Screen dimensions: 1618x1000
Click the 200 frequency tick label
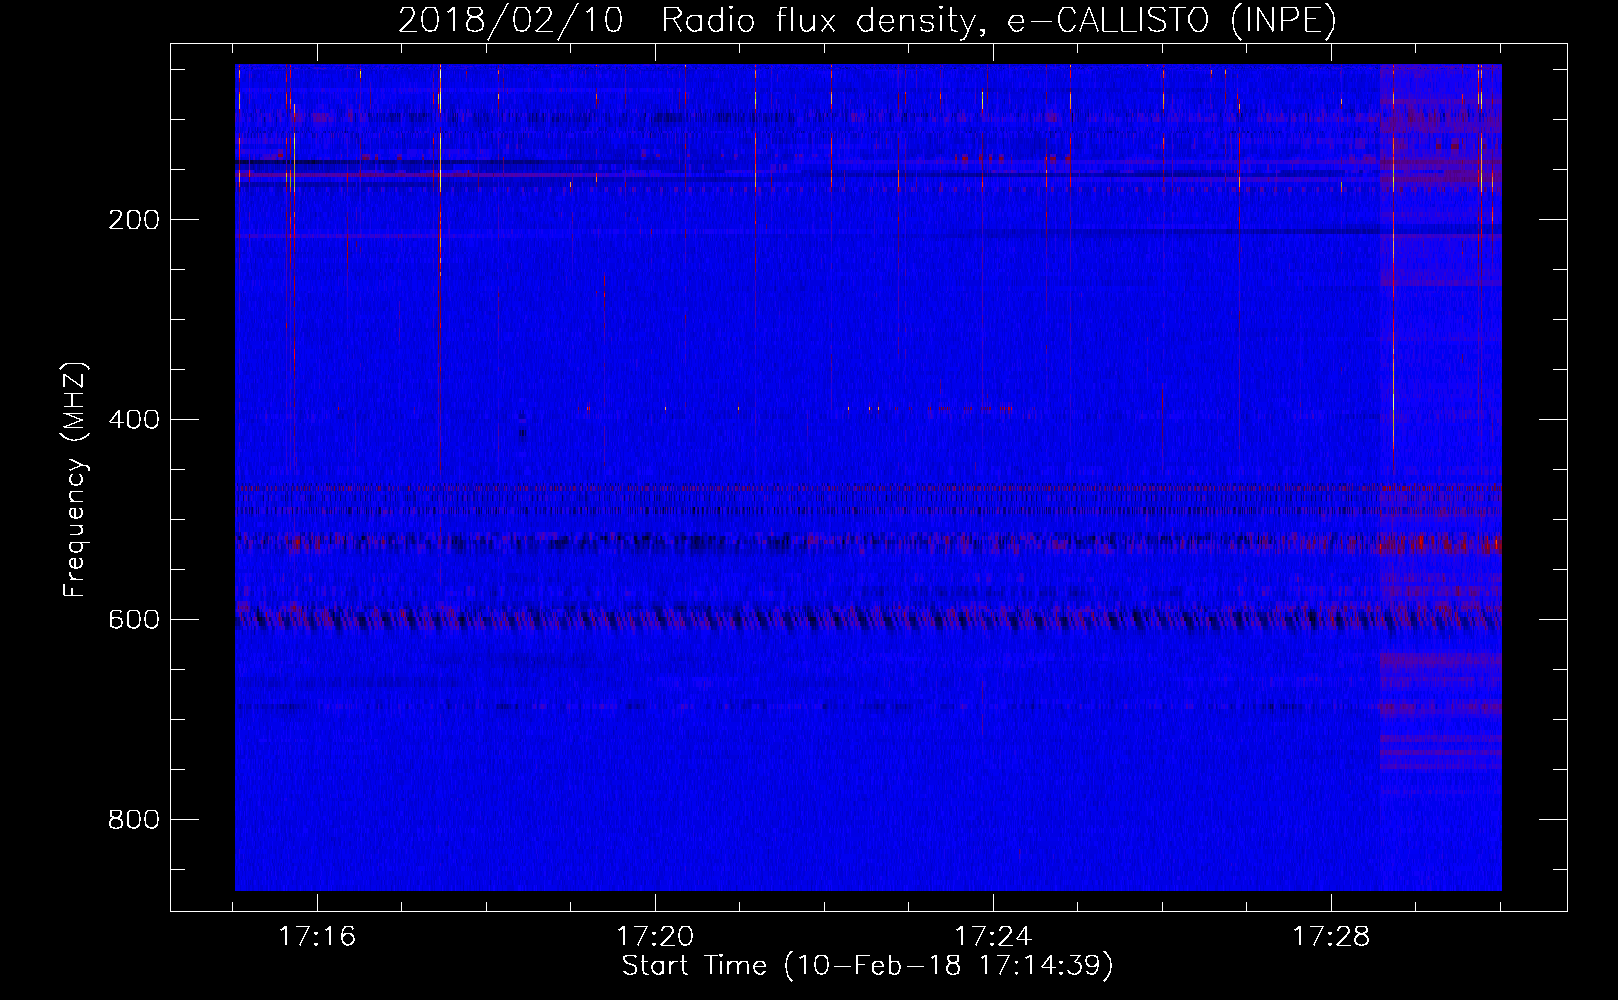click(x=134, y=220)
